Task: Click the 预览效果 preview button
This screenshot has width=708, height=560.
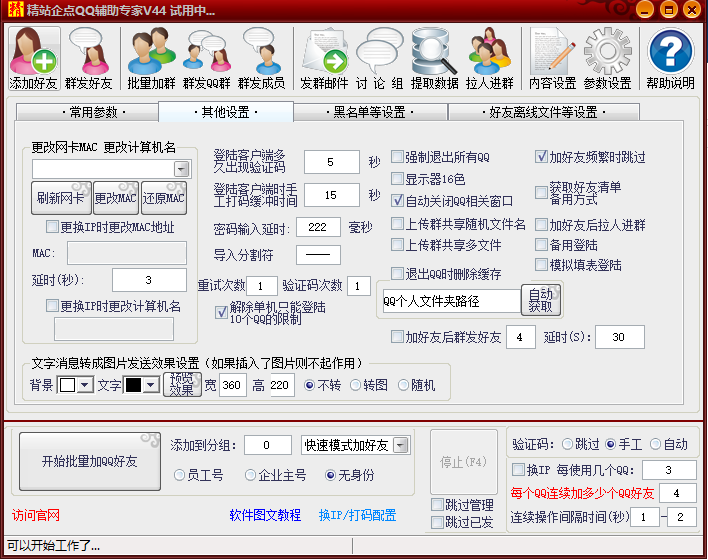Action: [182, 384]
